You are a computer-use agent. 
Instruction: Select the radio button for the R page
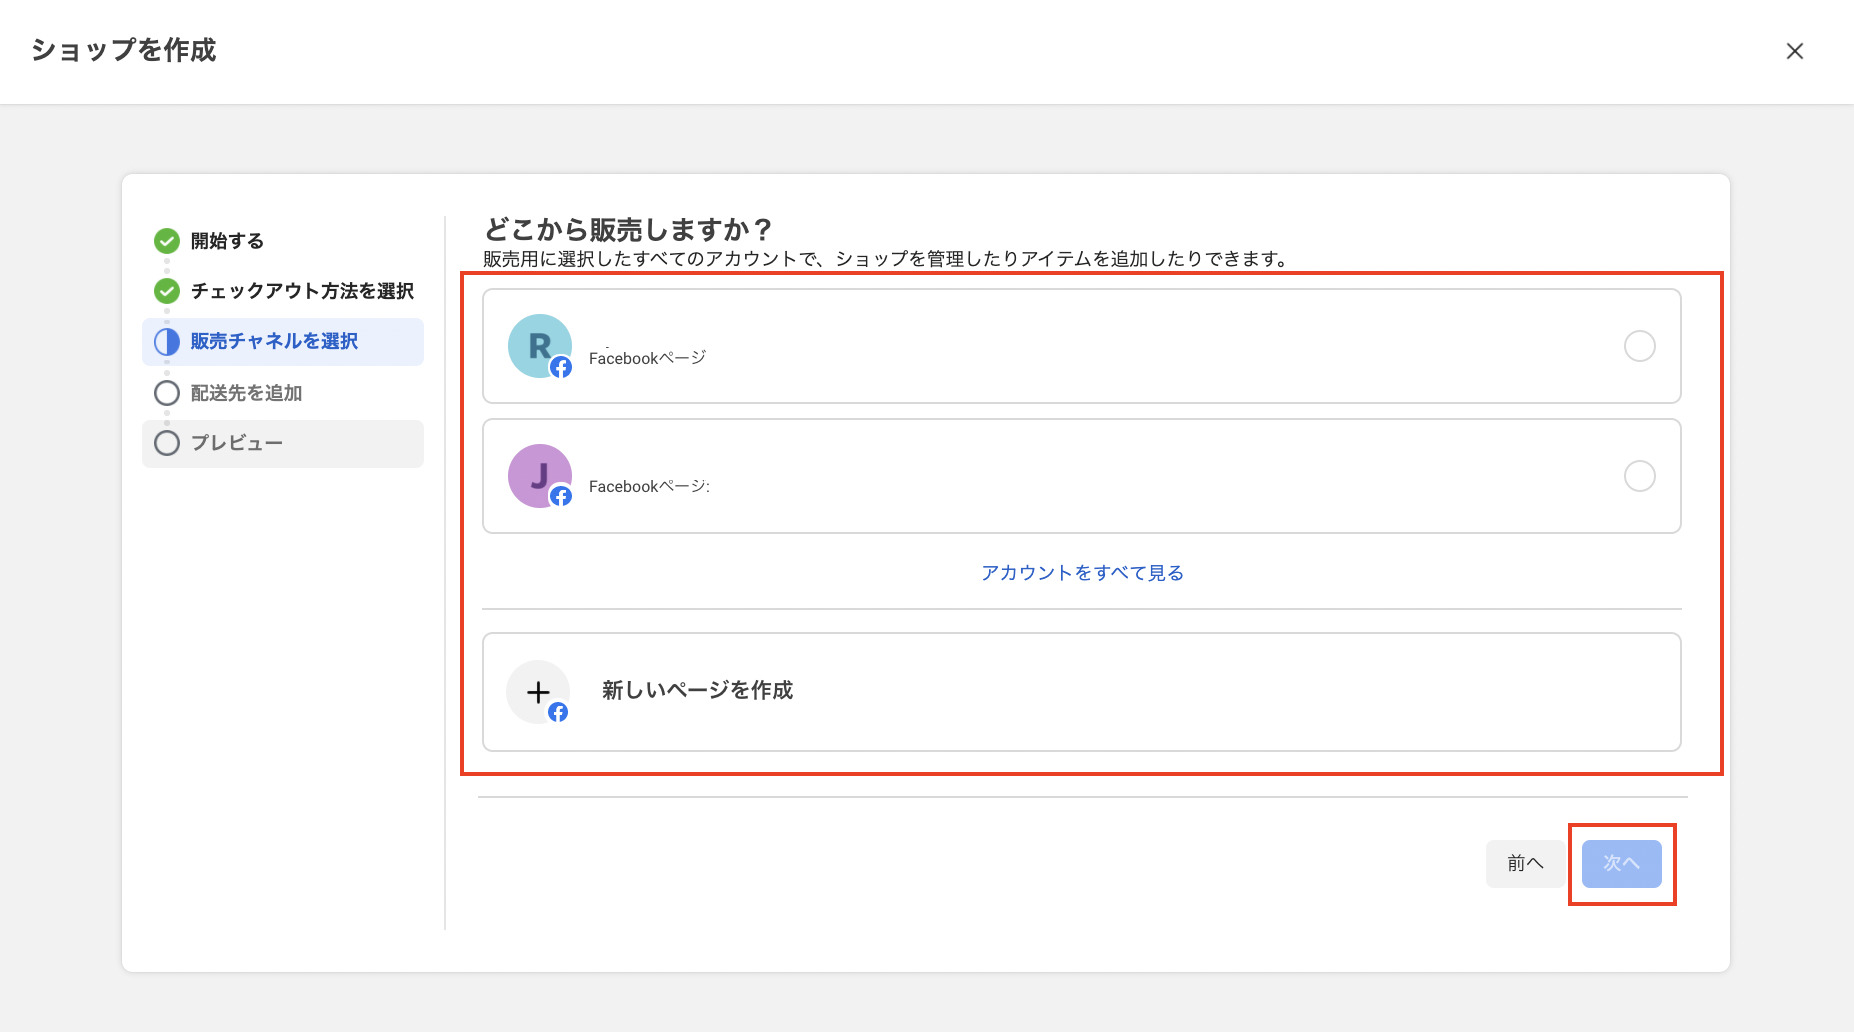pyautogui.click(x=1639, y=346)
